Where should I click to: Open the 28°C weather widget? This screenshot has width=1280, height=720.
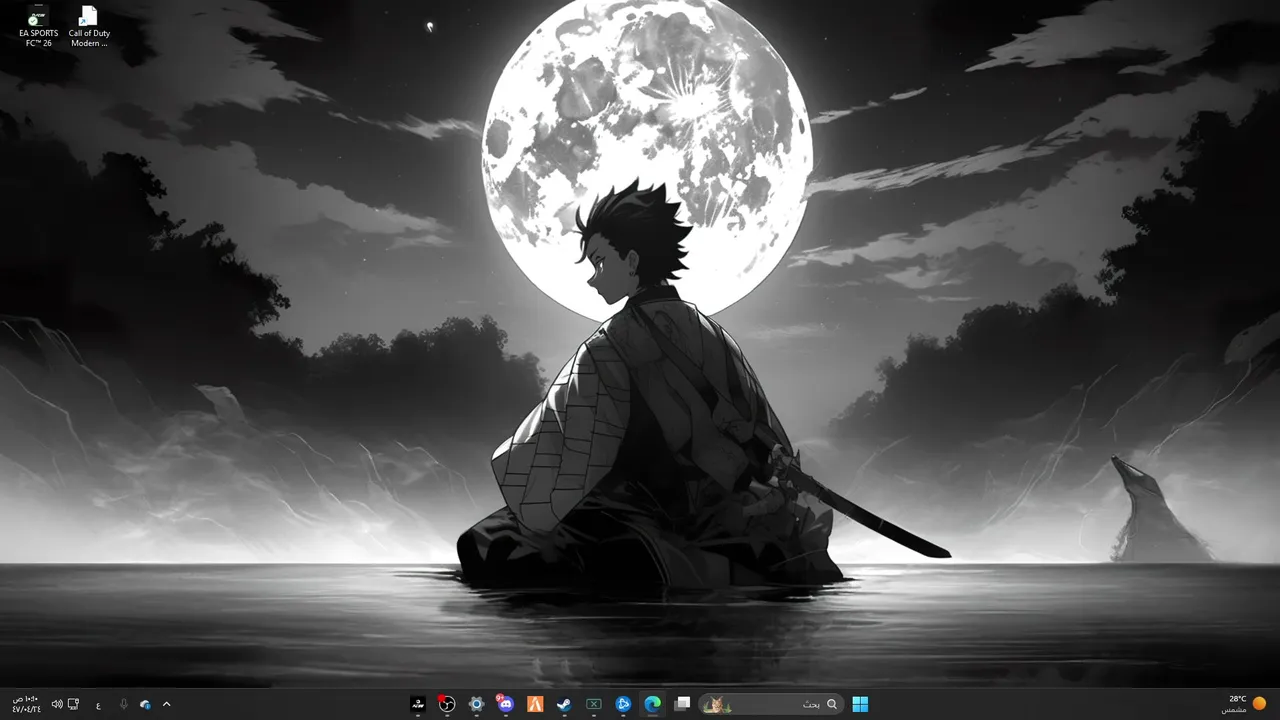coord(1244,704)
